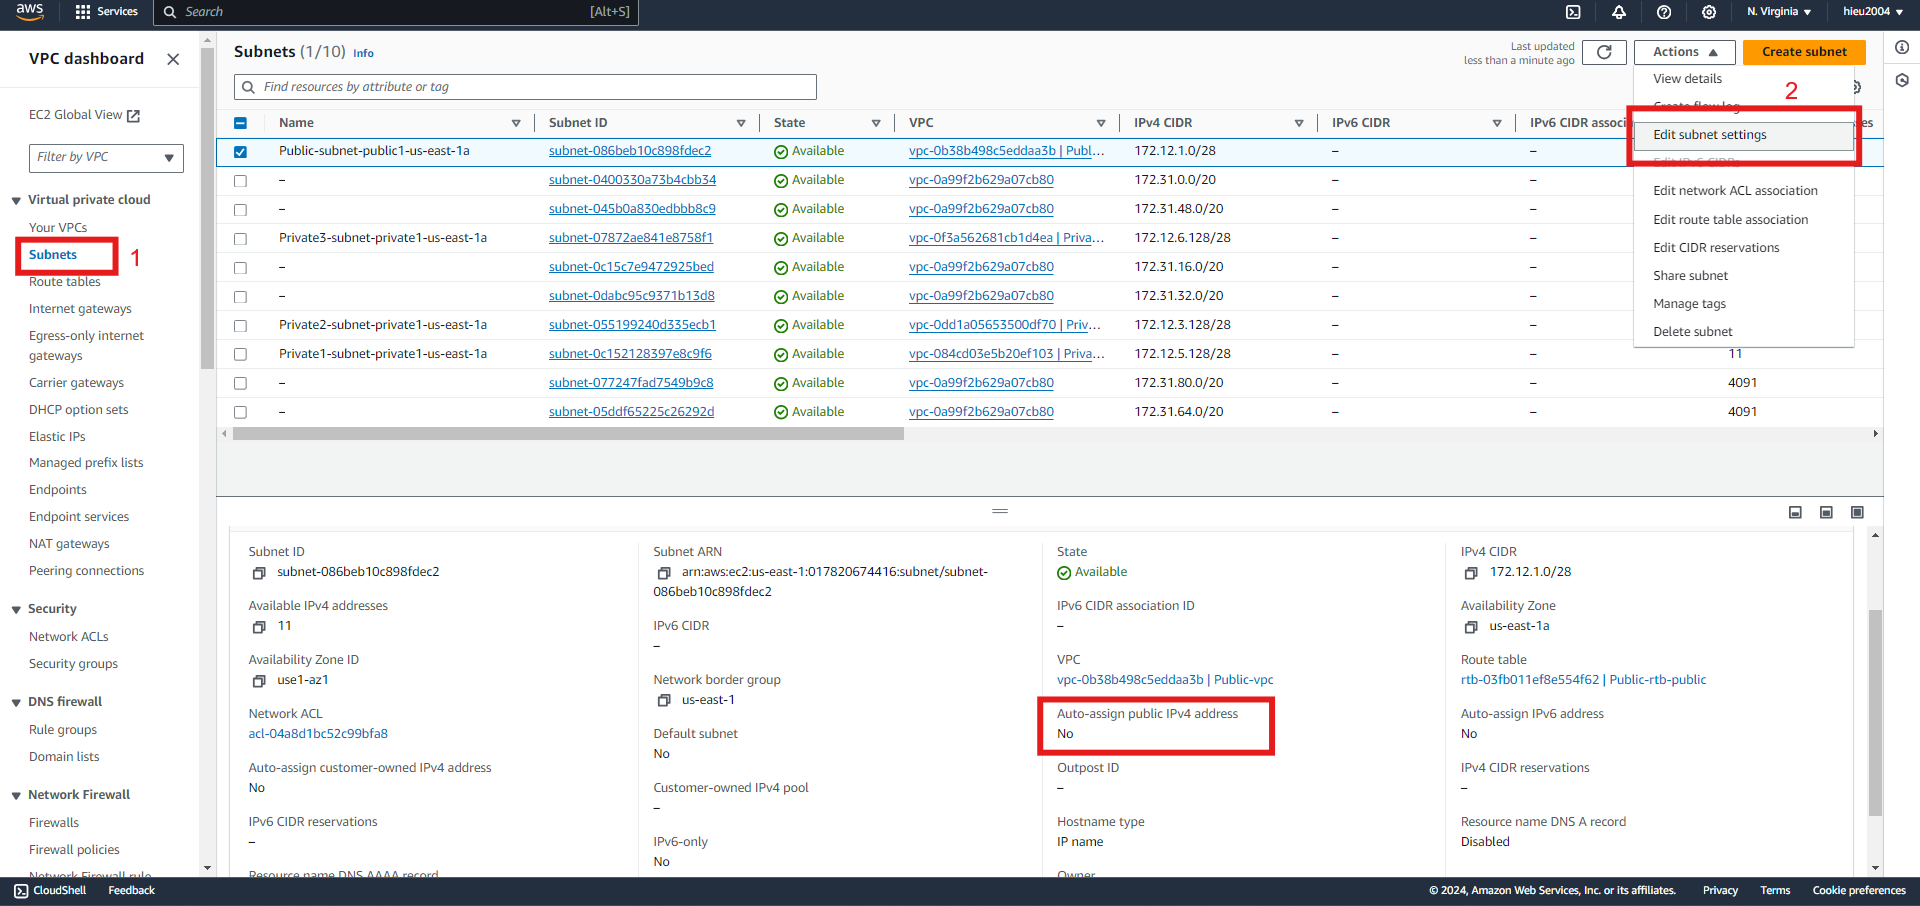Open the Public-rtb-public route table link
This screenshot has width=1920, height=906.
tap(1583, 680)
